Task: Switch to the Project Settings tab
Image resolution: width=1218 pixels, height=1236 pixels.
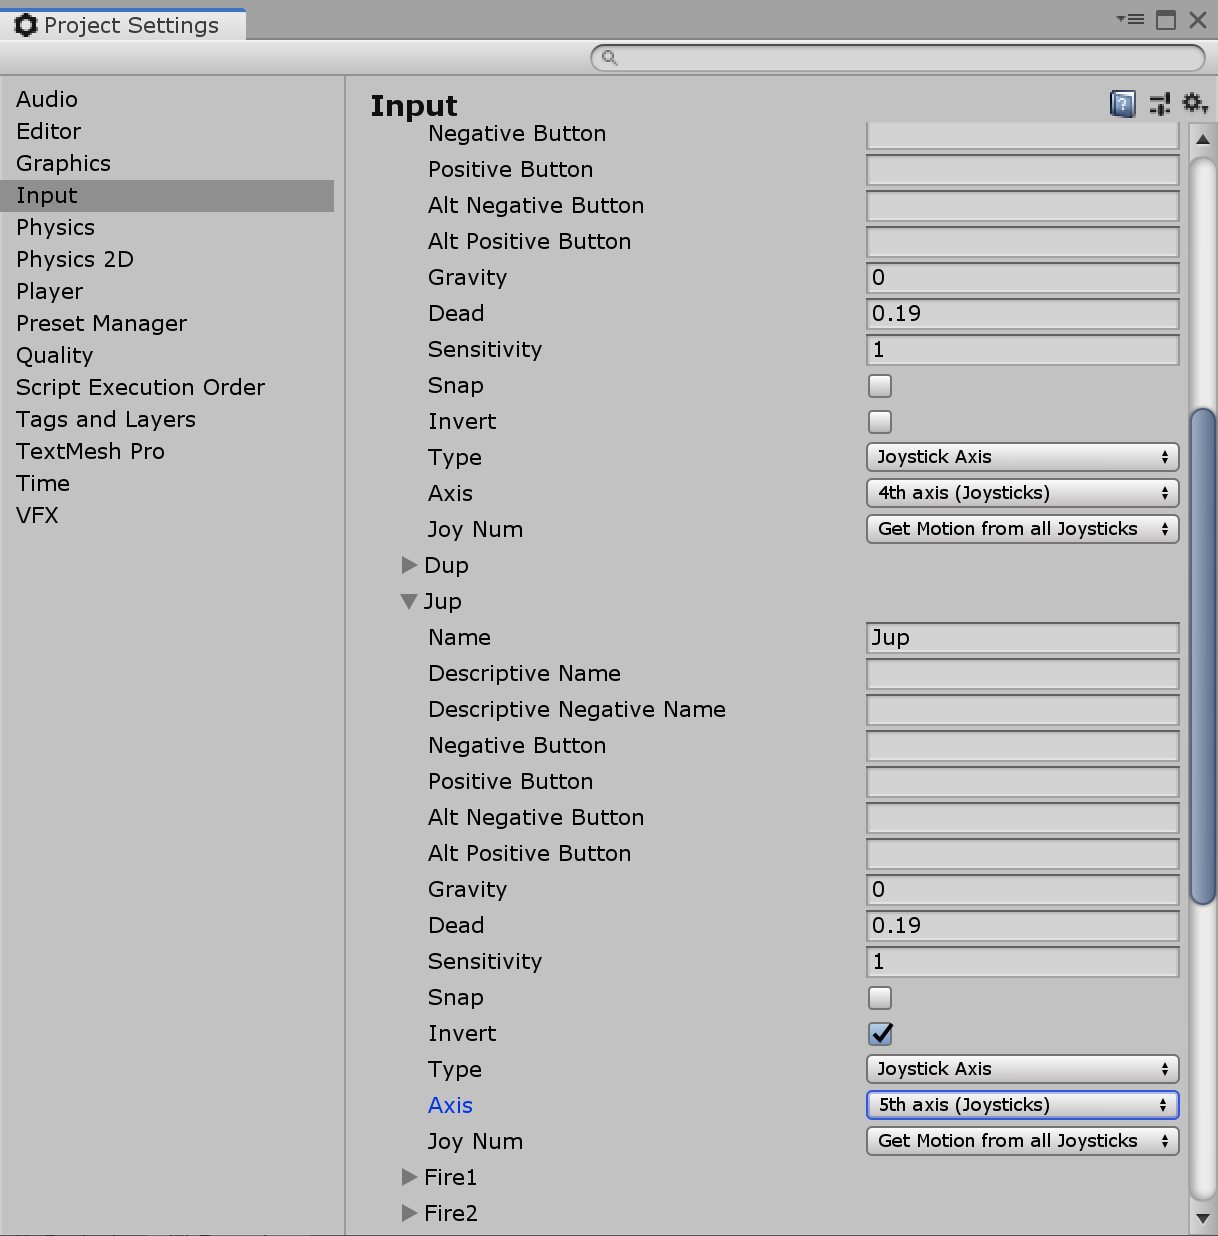Action: 130,25
